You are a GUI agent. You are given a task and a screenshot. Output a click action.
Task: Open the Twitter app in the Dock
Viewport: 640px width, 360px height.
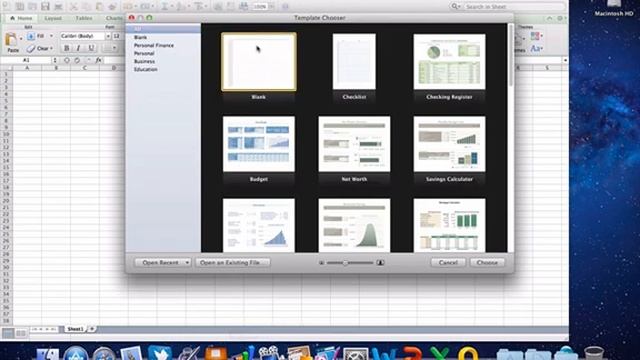pos(160,353)
